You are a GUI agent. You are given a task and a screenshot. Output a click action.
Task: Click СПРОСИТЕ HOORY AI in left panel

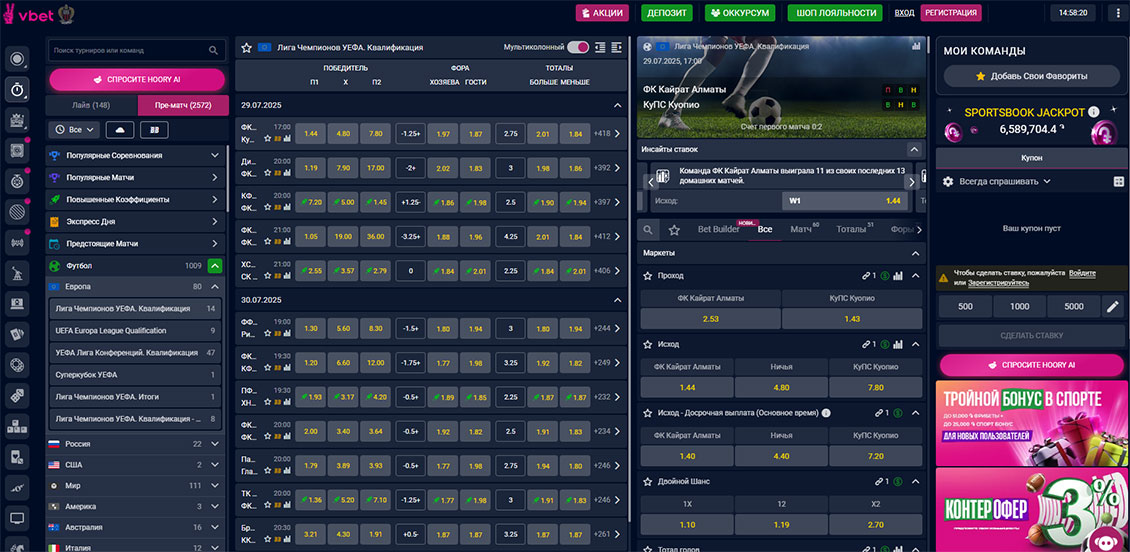point(137,80)
